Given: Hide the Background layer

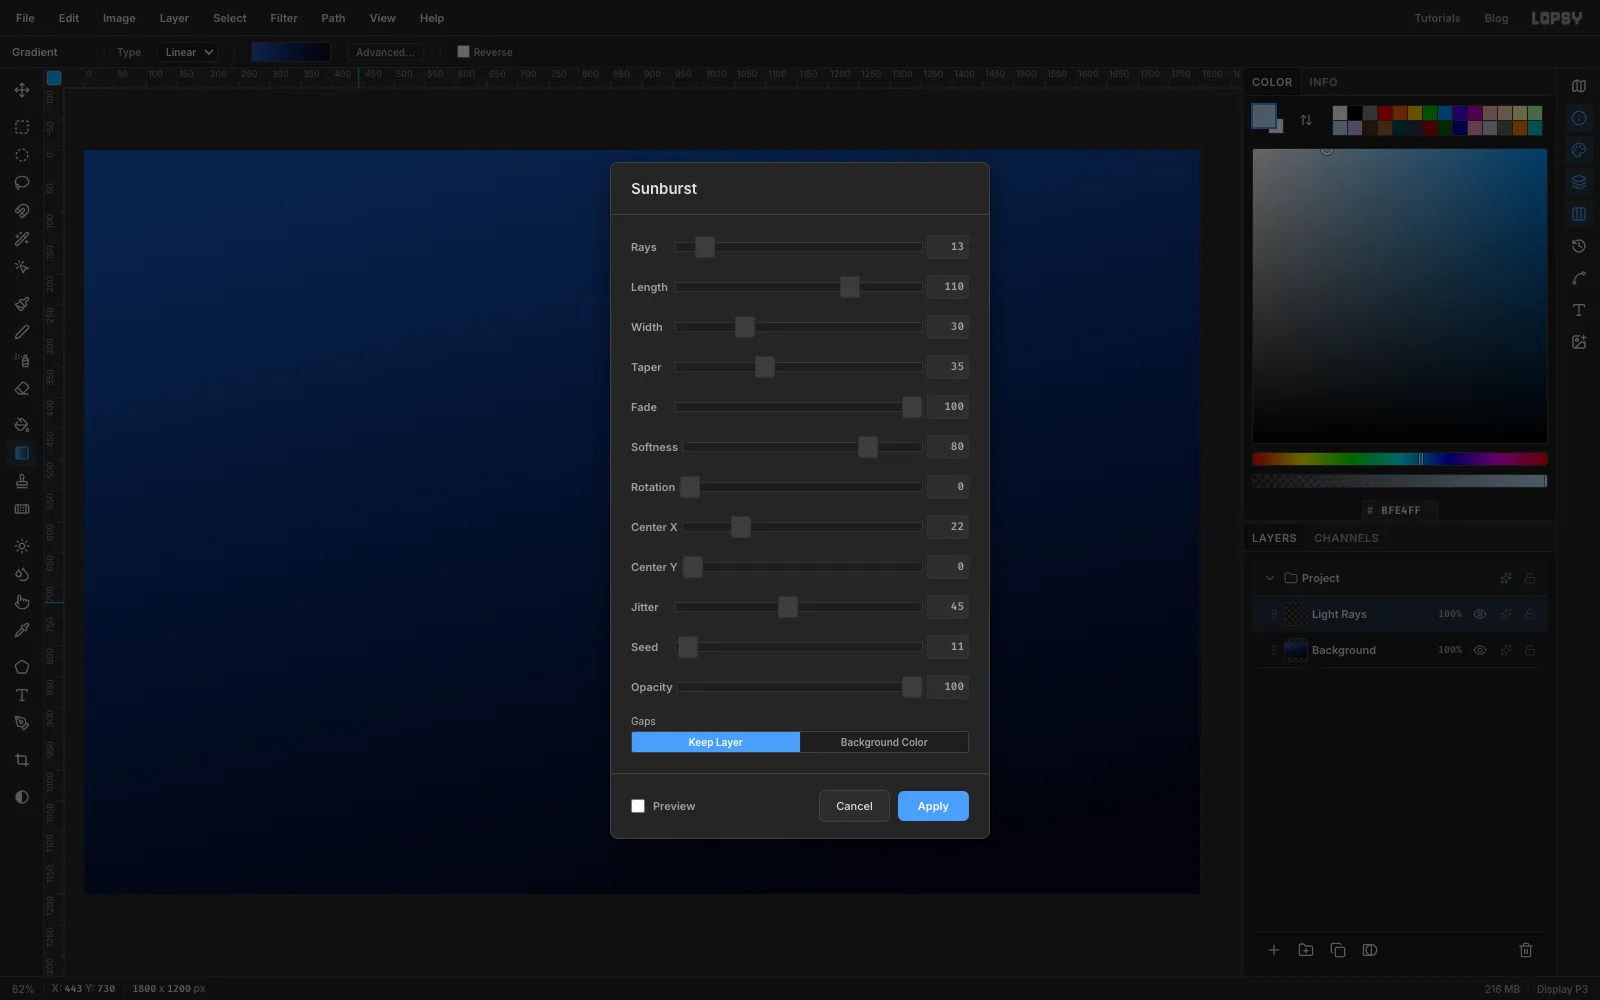Looking at the screenshot, I should pos(1480,650).
